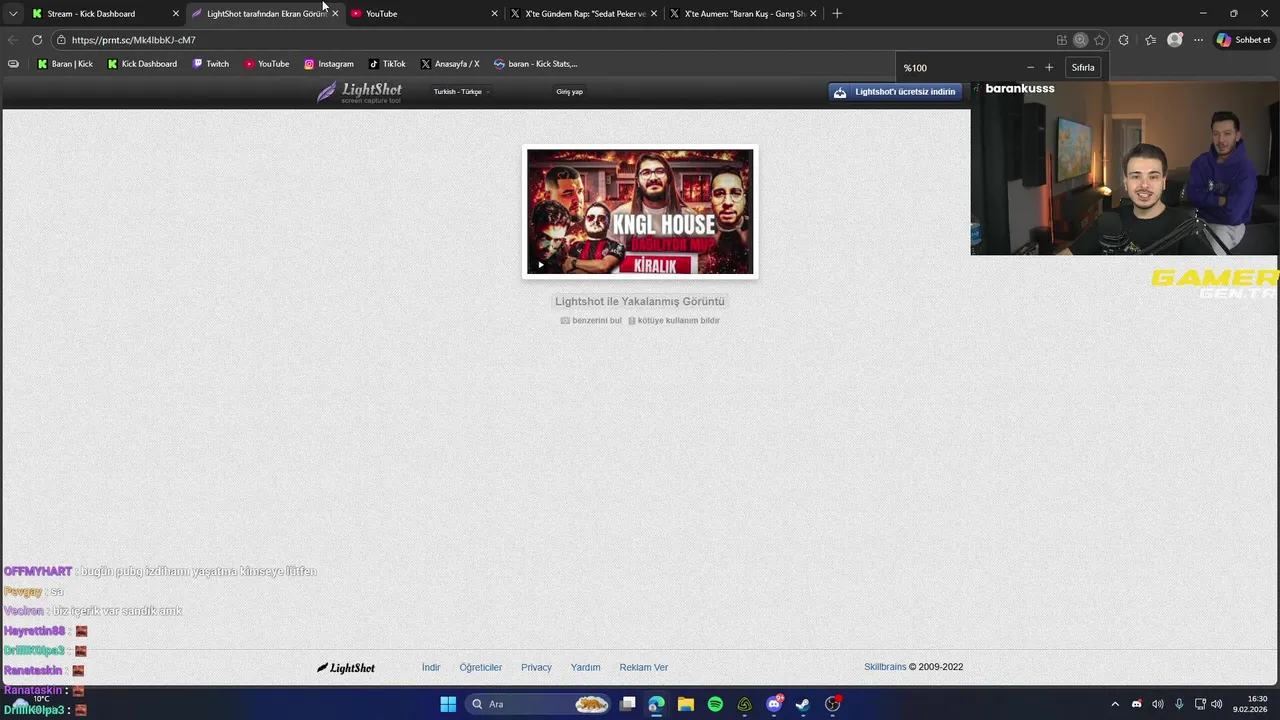The height and width of the screenshot is (720, 1280).
Task: Open the Turkish - Türkçe language dropdown
Action: pyautogui.click(x=461, y=92)
